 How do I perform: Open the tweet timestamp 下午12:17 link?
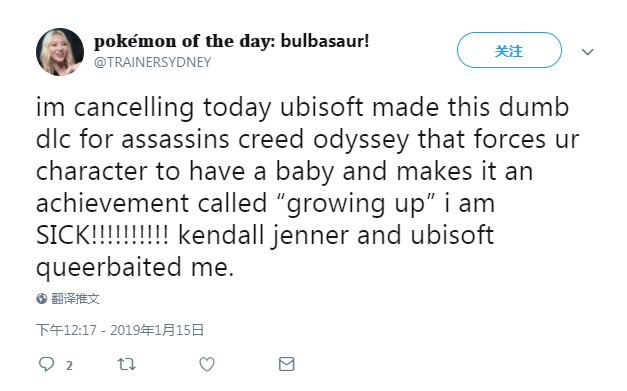[66, 330]
